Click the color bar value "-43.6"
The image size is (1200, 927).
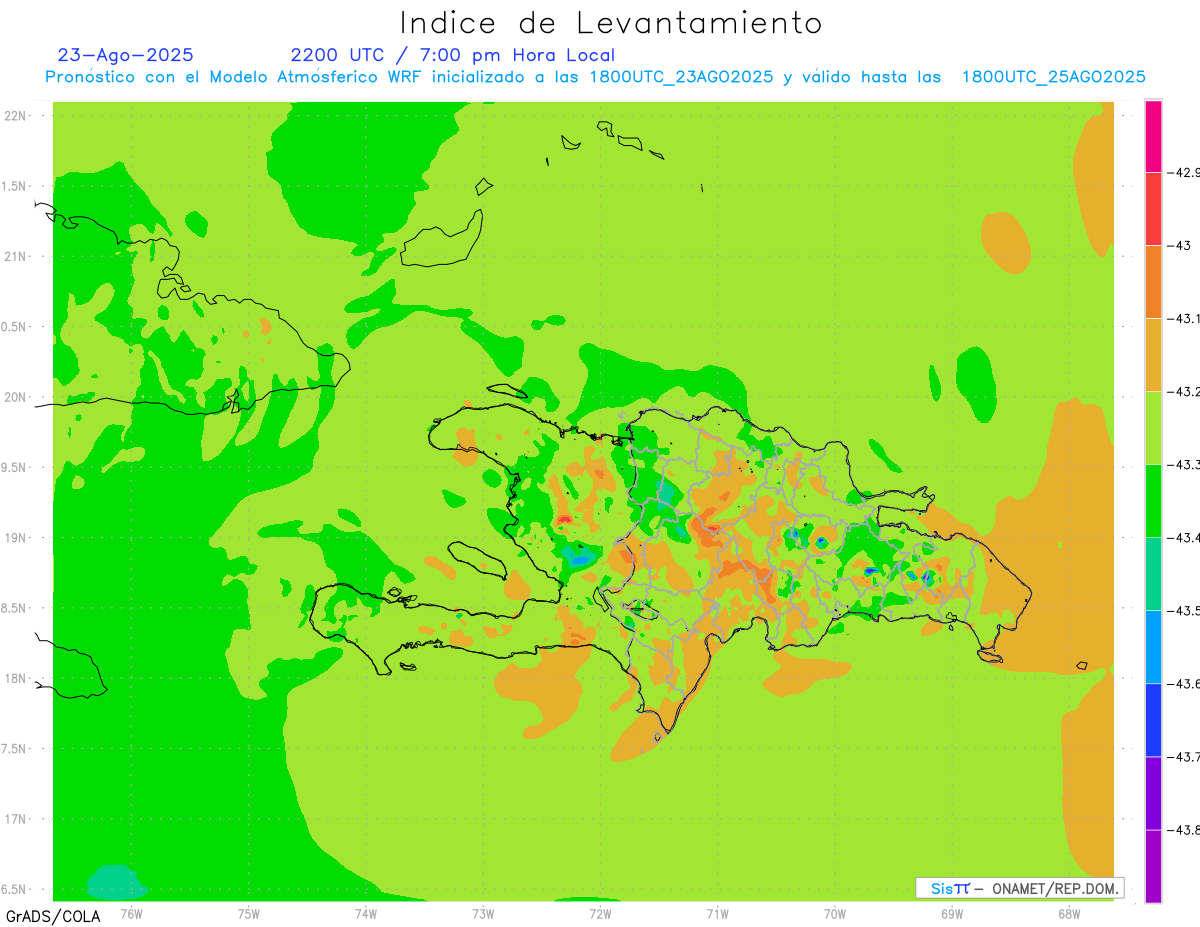click(x=1185, y=683)
